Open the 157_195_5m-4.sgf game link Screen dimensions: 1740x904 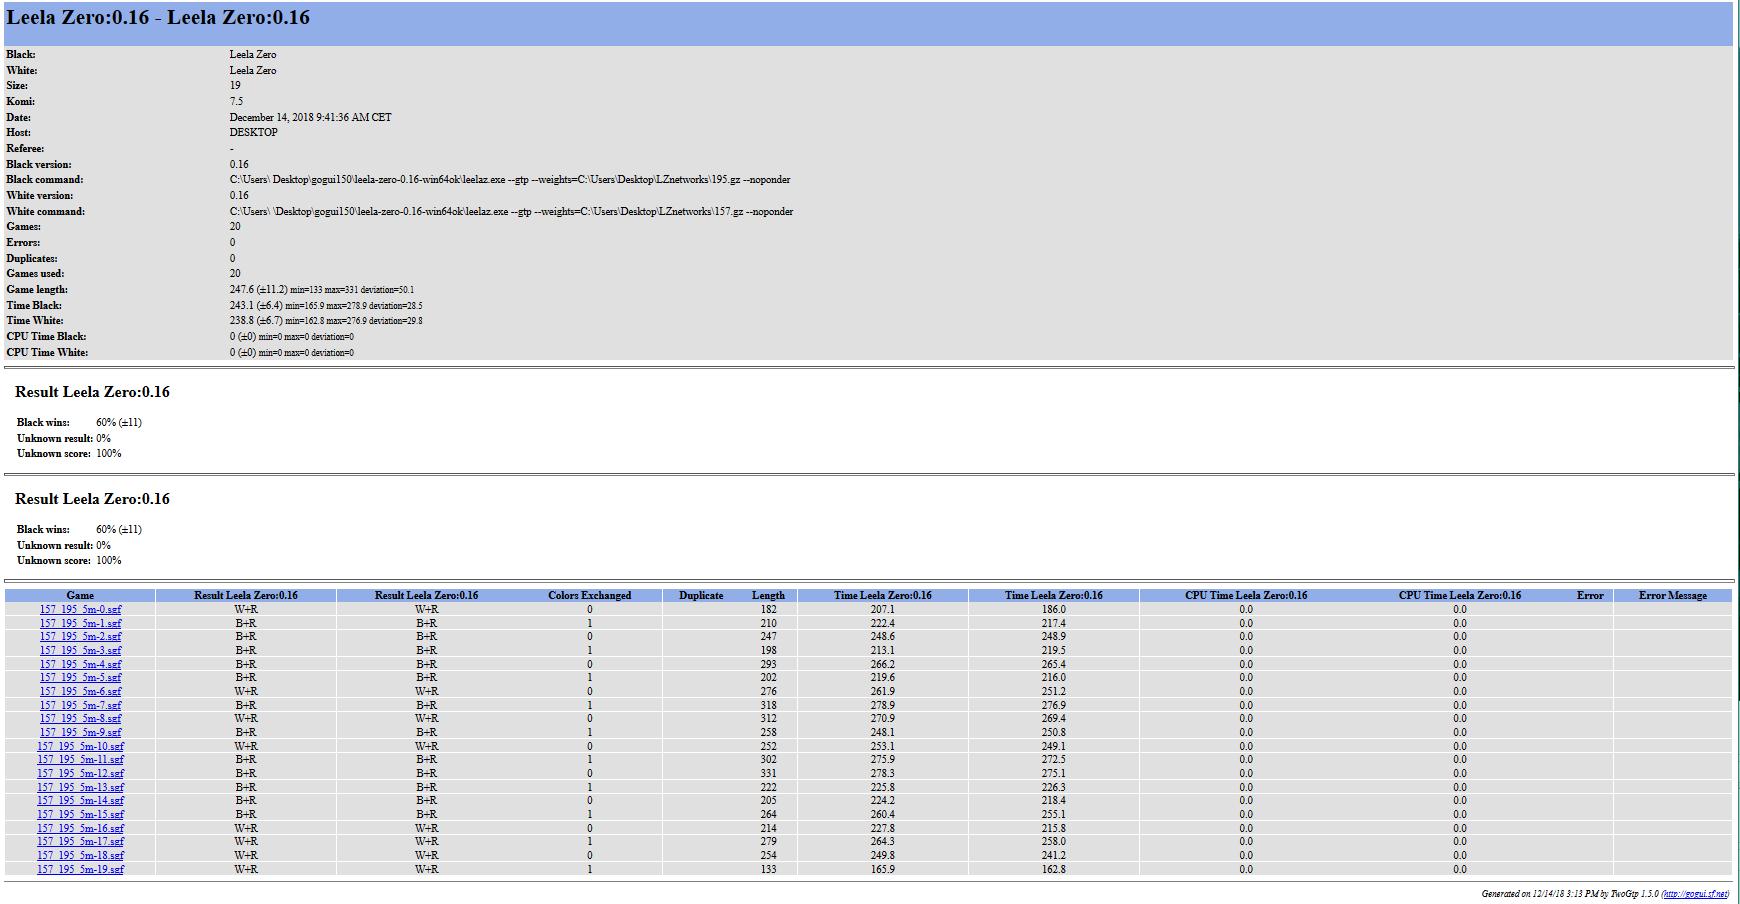tap(80, 664)
